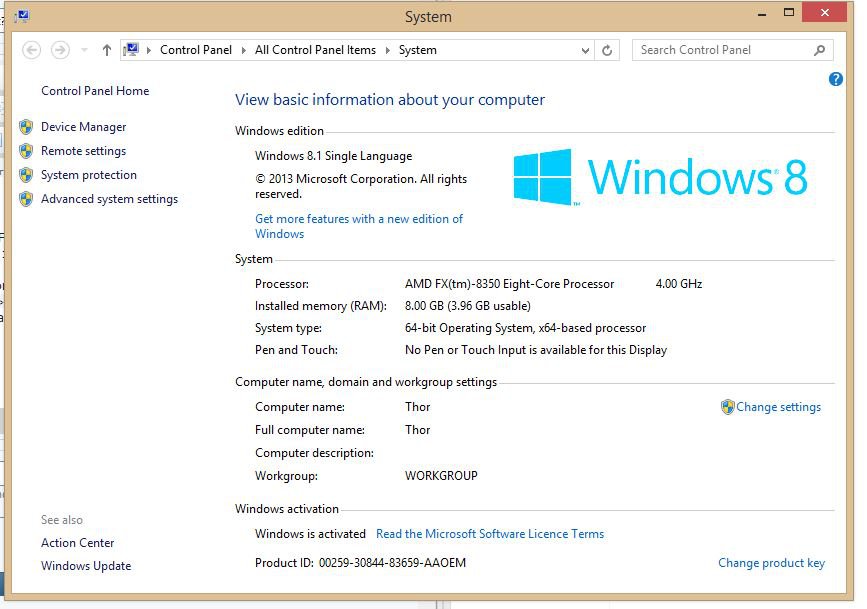Go to Control Panel Home

click(x=95, y=91)
